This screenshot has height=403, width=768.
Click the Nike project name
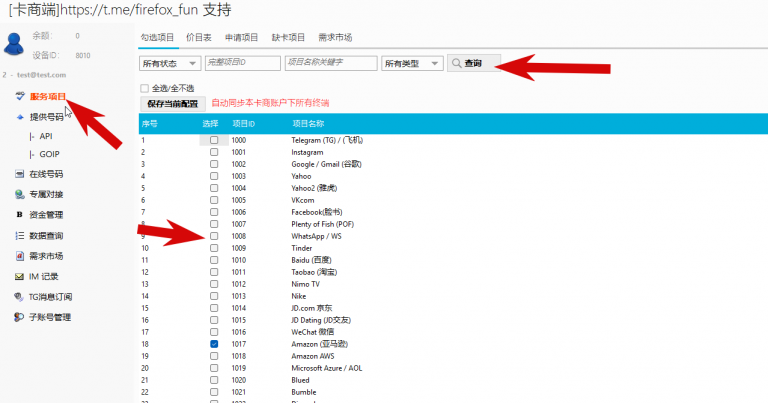click(x=298, y=296)
